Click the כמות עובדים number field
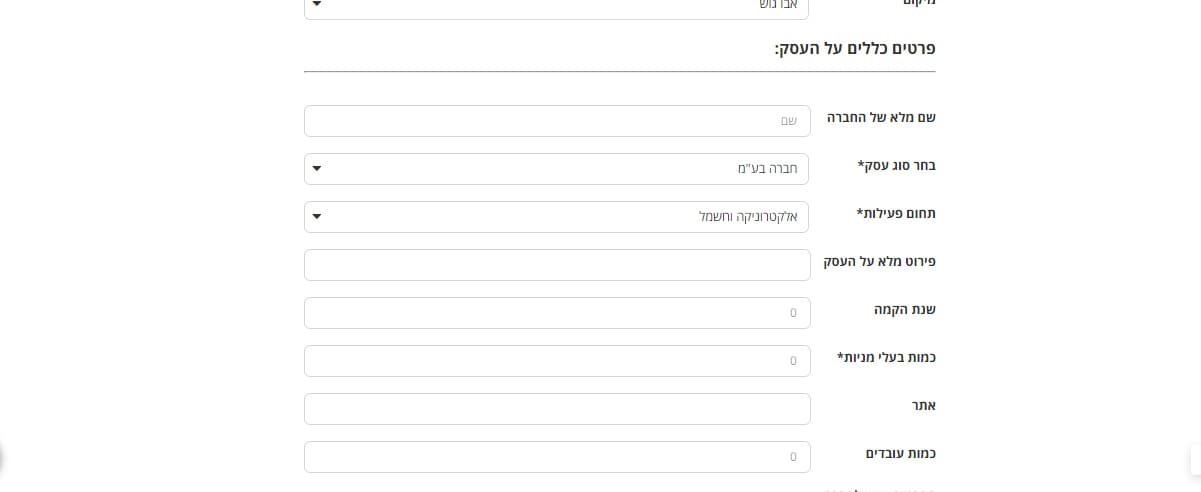This screenshot has height=492, width=1201. click(x=557, y=457)
